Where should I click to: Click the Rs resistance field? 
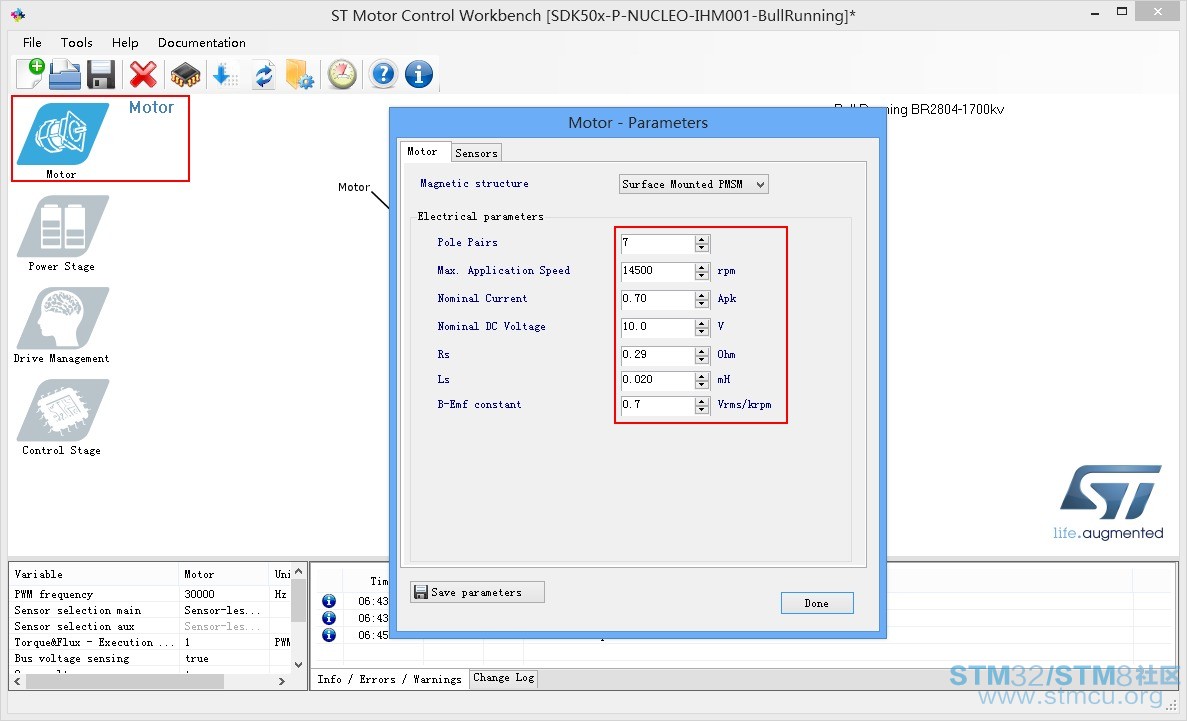[x=657, y=355]
